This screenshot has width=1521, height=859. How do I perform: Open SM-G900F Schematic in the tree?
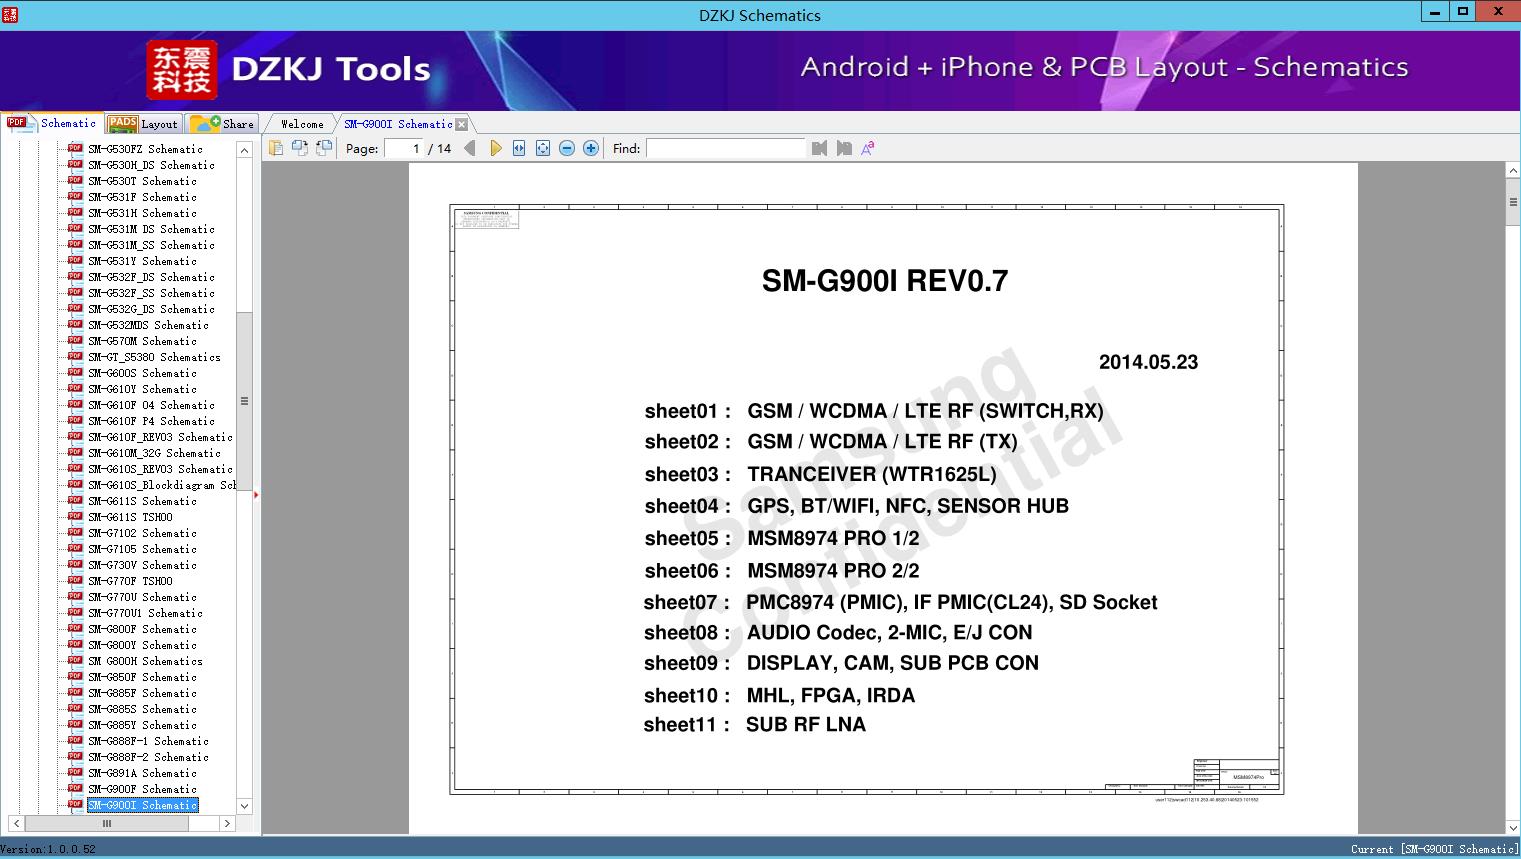coord(142,789)
